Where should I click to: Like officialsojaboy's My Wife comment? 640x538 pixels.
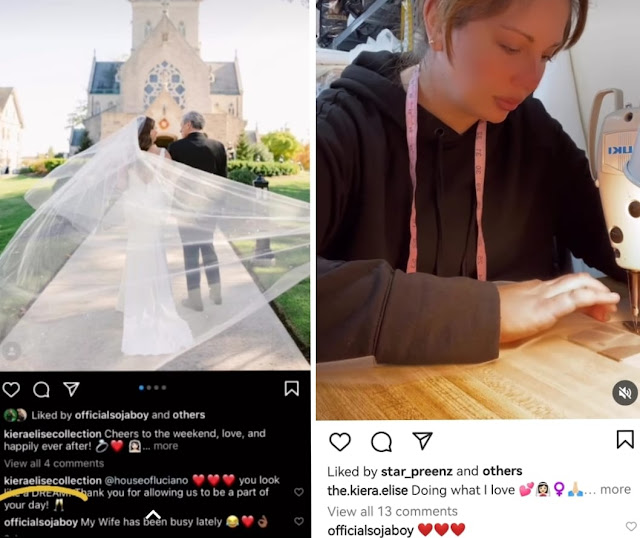tap(299, 521)
